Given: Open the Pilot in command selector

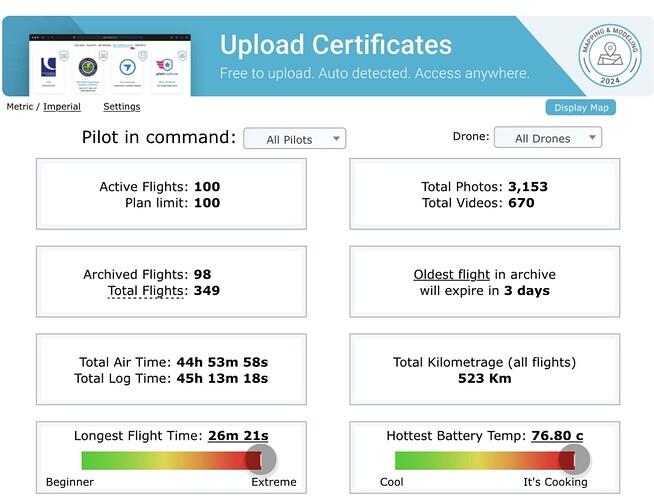Looking at the screenshot, I should (x=294, y=138).
